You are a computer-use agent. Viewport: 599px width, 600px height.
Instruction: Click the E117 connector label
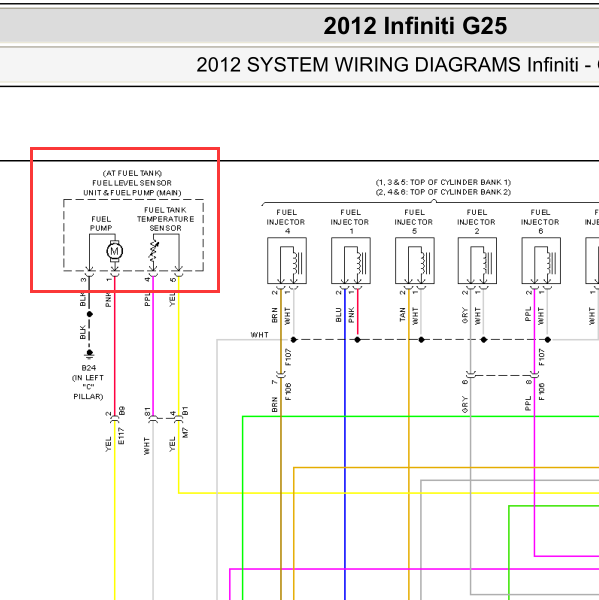pos(121,436)
